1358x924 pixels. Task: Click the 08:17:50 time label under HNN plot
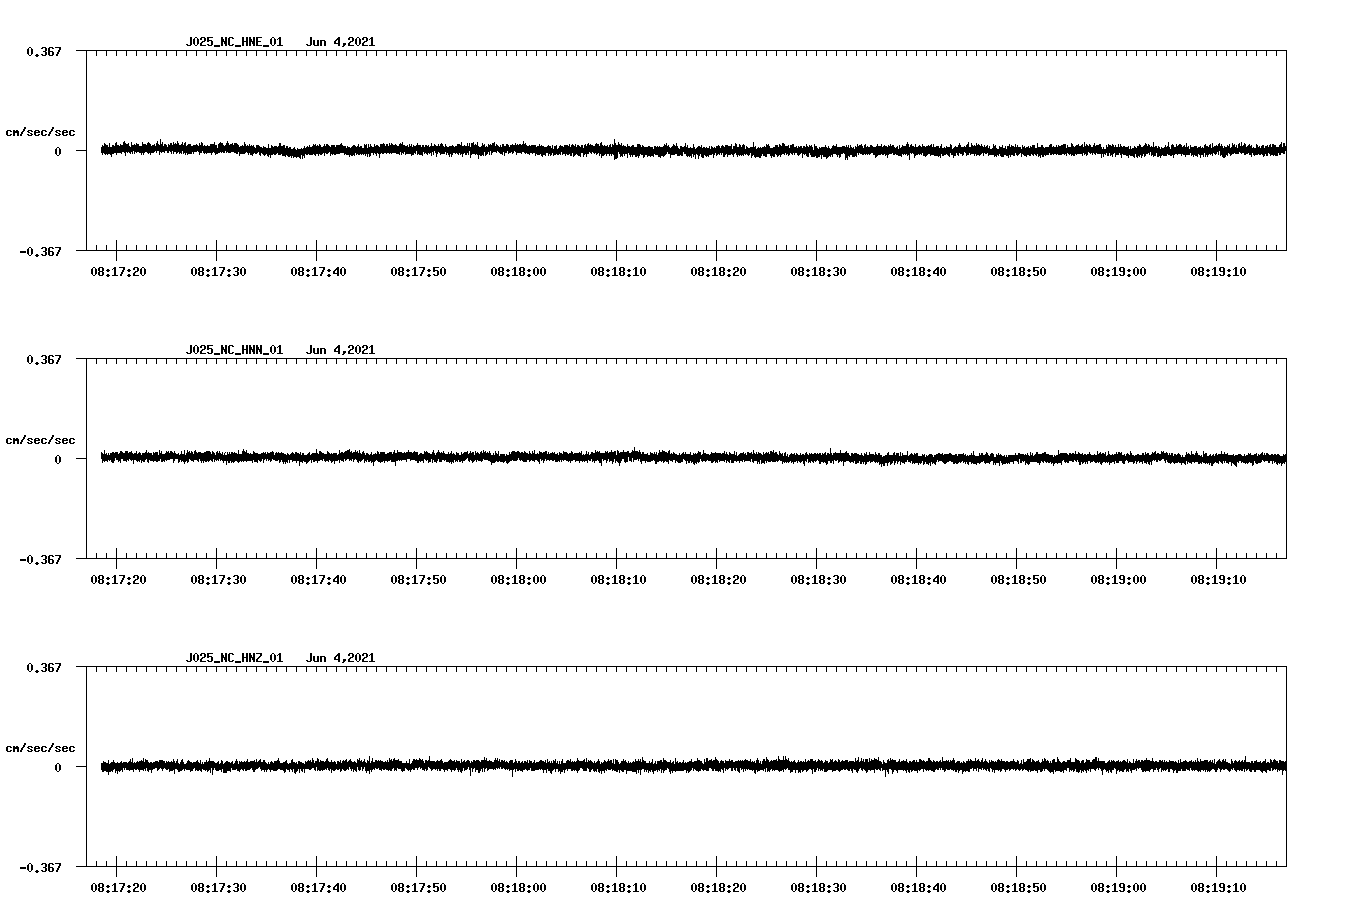pos(418,580)
